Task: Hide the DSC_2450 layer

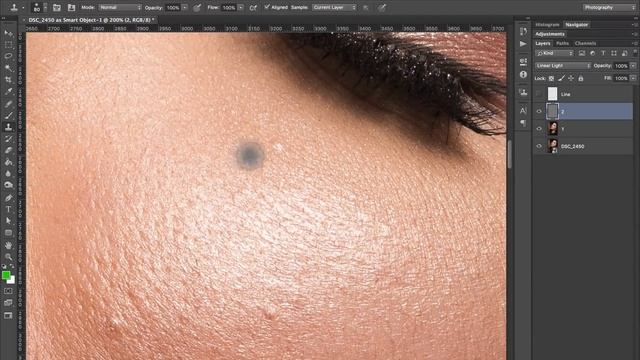Action: pyautogui.click(x=539, y=146)
